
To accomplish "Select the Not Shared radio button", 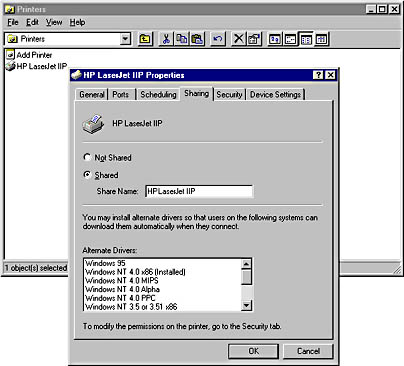I will [87, 157].
